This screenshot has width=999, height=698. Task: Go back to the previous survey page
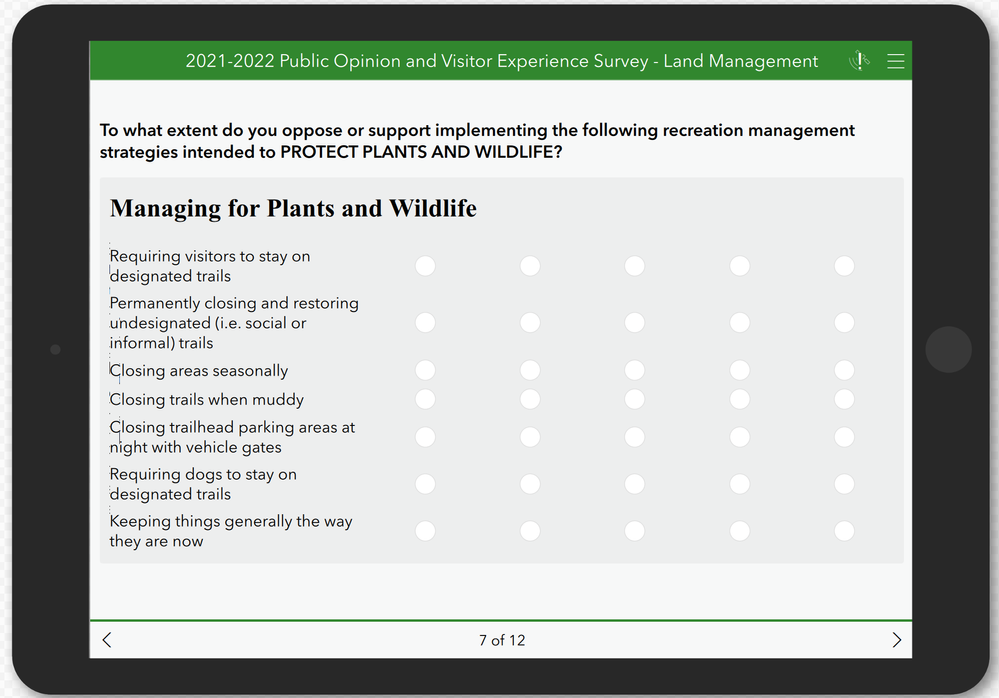(107, 640)
